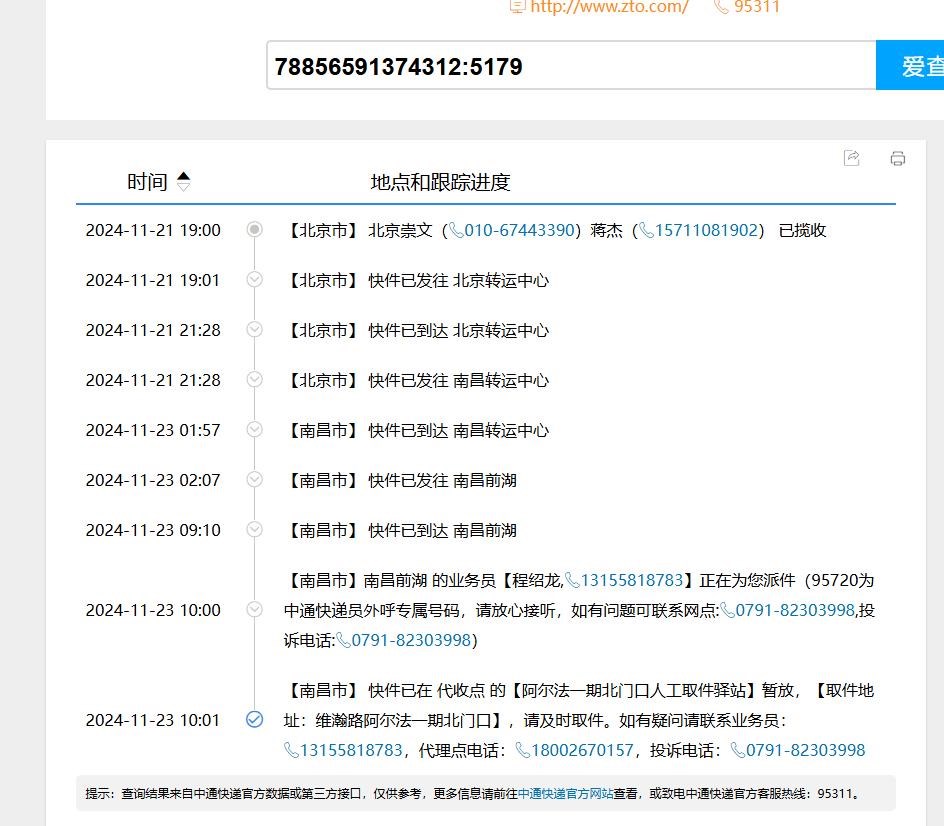Call courier phone 15711081902
Image resolution: width=944 pixels, height=826 pixels.
click(x=706, y=230)
